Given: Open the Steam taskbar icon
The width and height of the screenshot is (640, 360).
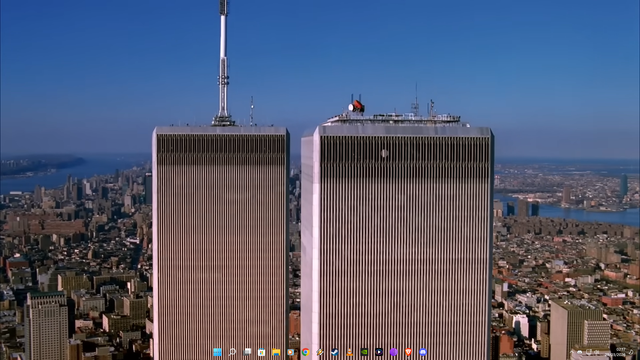Looking at the screenshot, I should pos(335,352).
